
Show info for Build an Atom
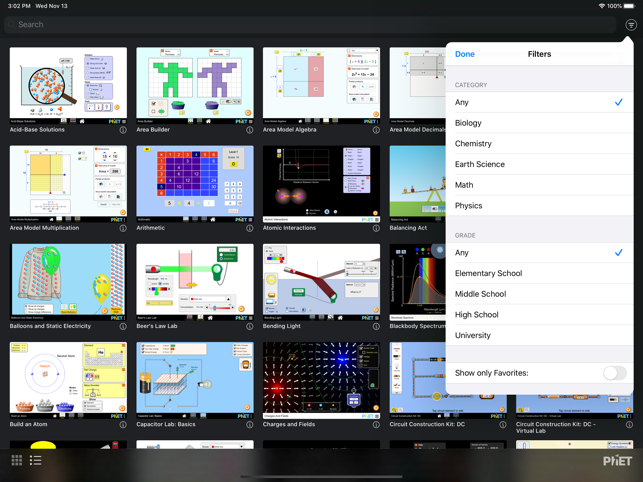point(123,425)
